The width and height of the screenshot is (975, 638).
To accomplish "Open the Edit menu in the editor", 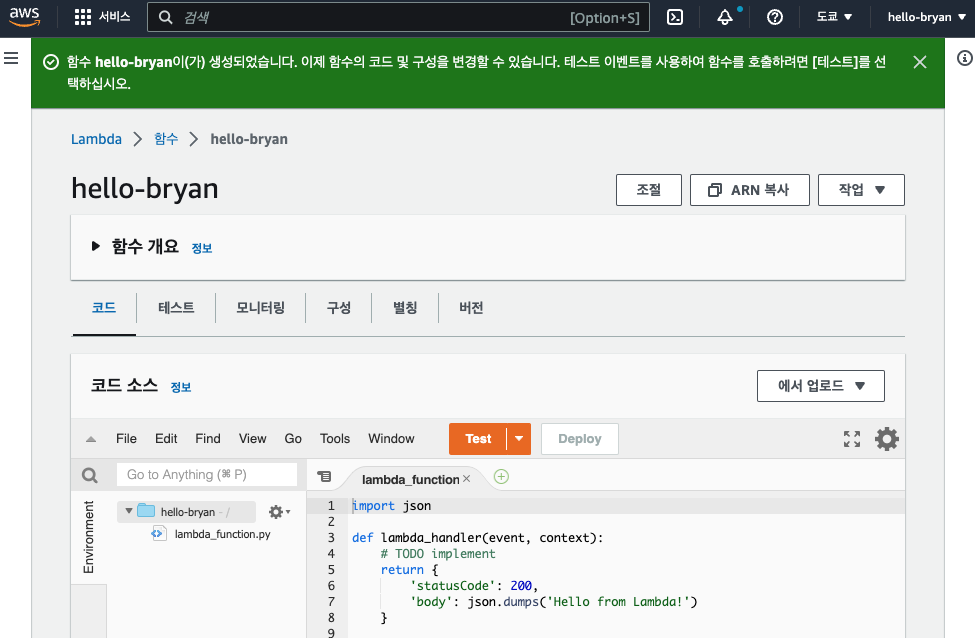I will [x=166, y=439].
